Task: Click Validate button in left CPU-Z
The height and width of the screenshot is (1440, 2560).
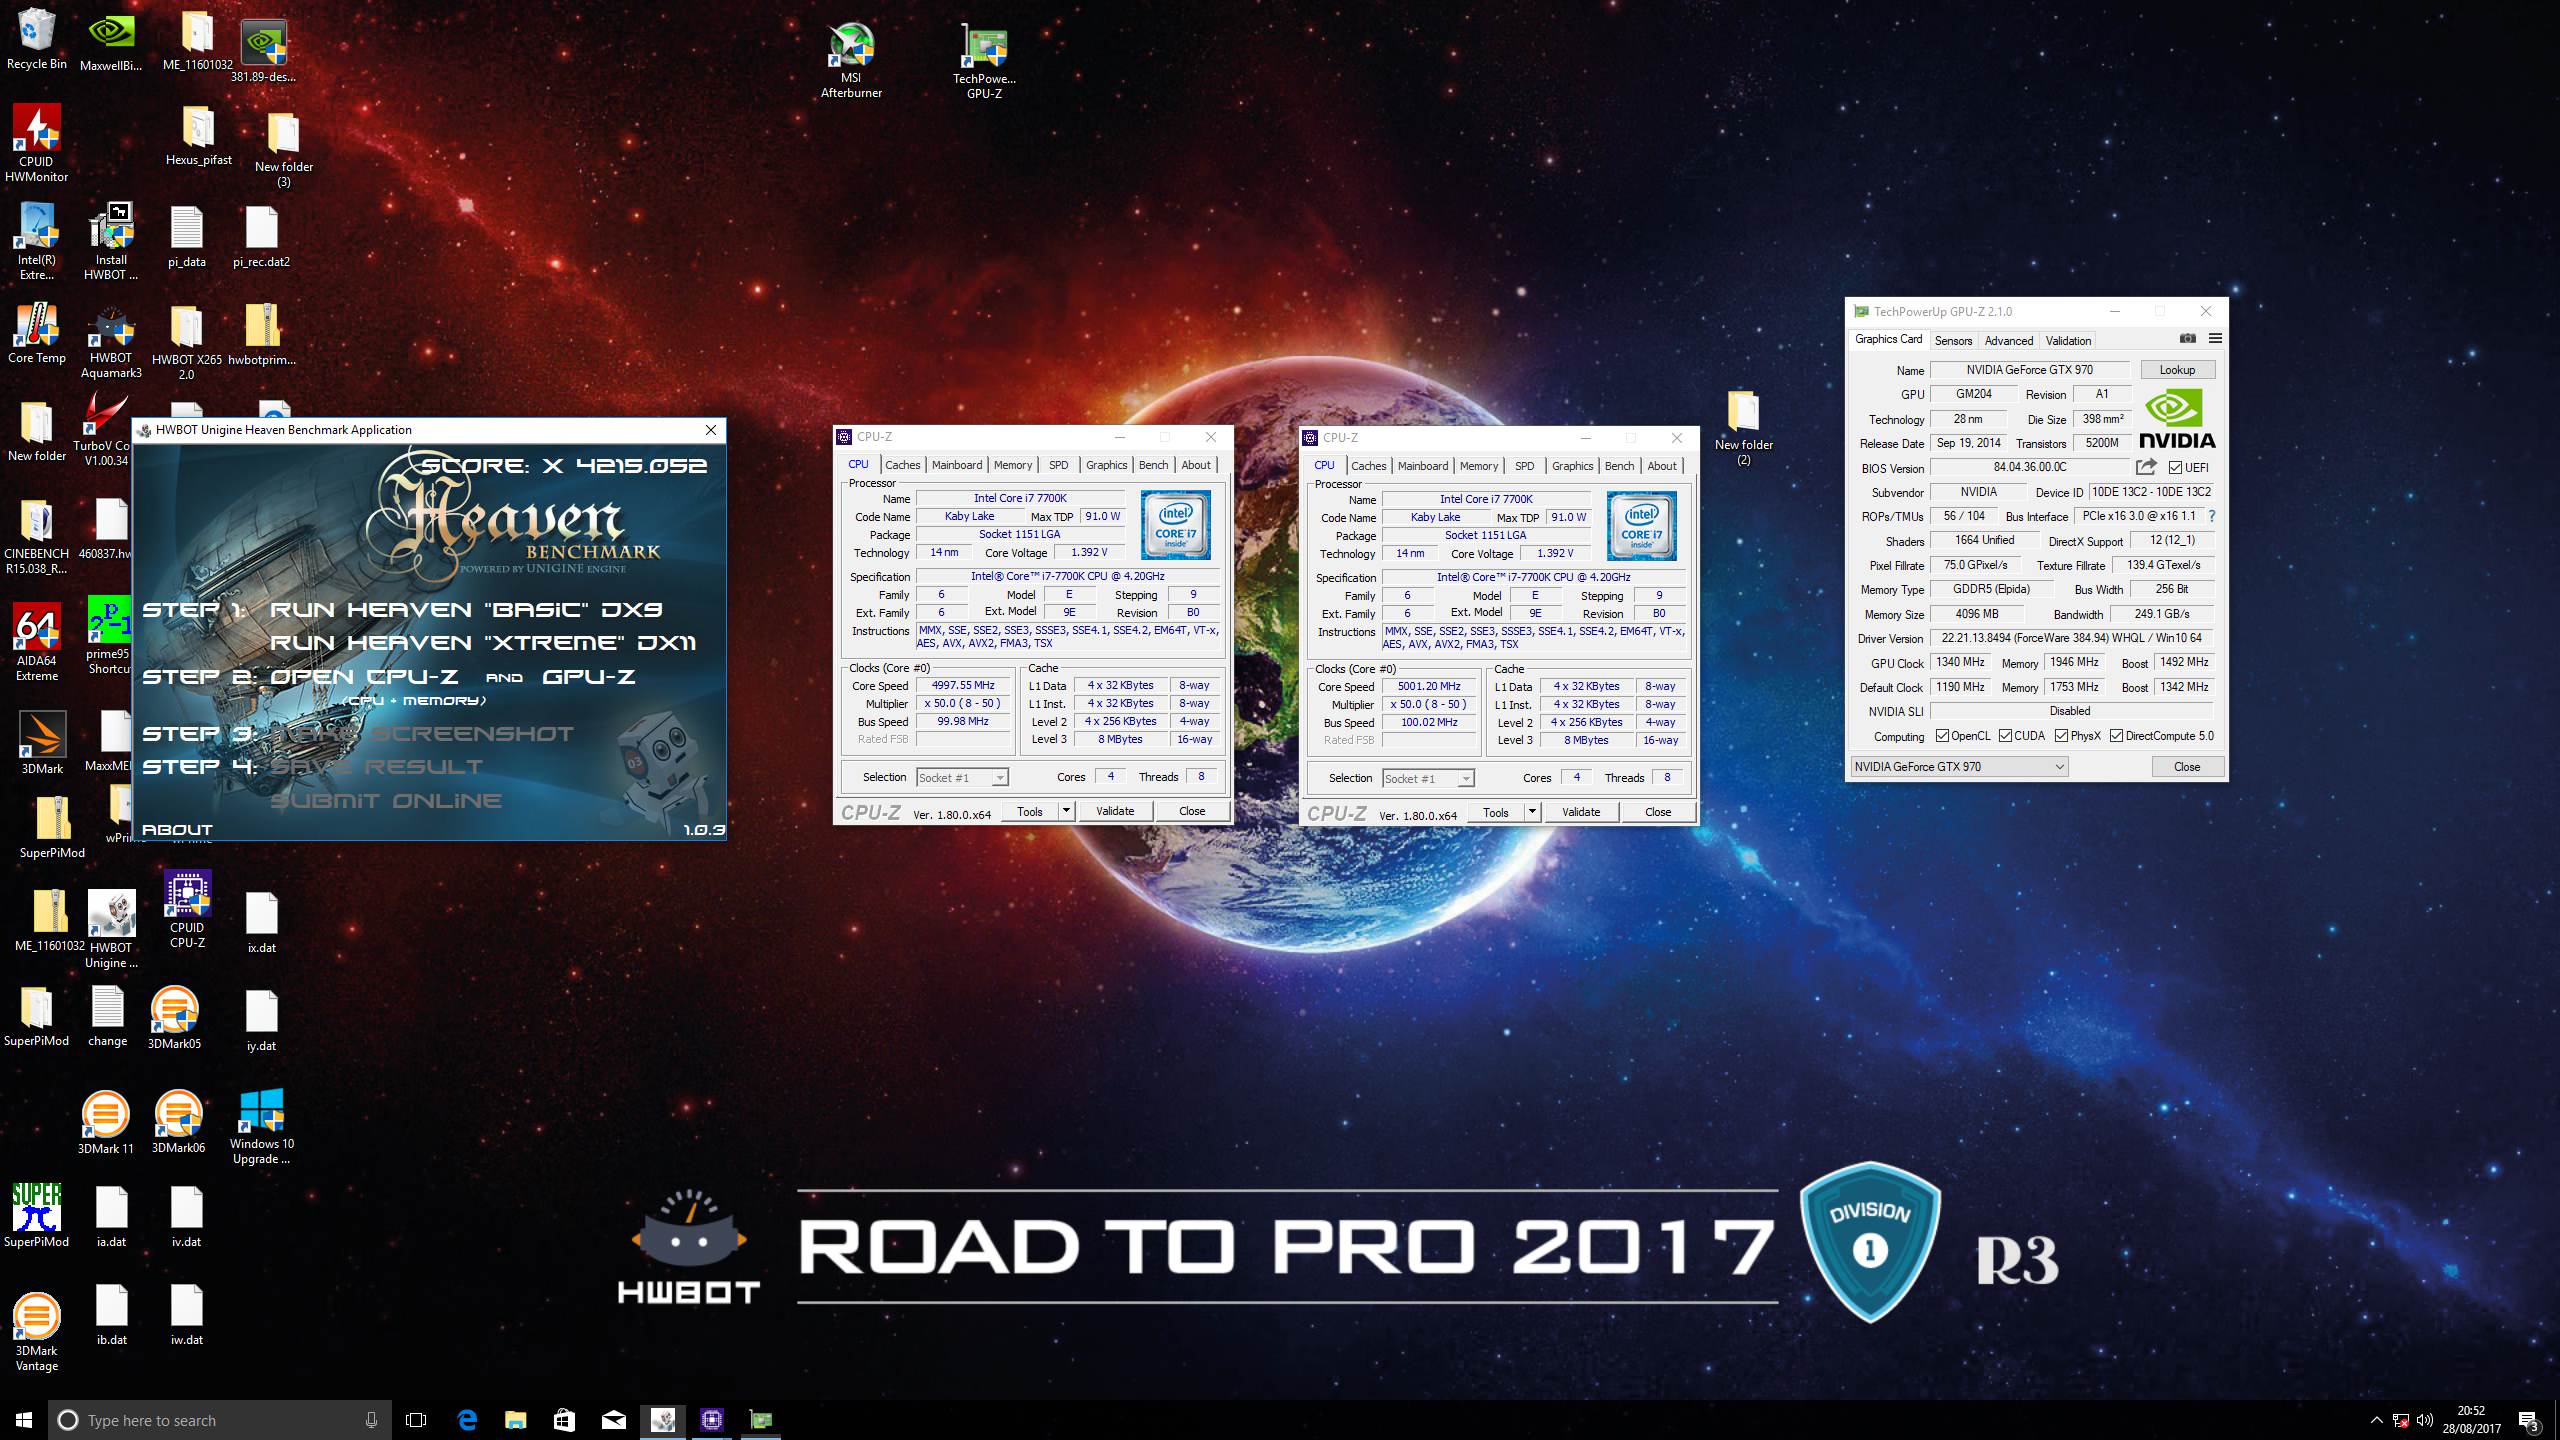Action: click(1115, 811)
